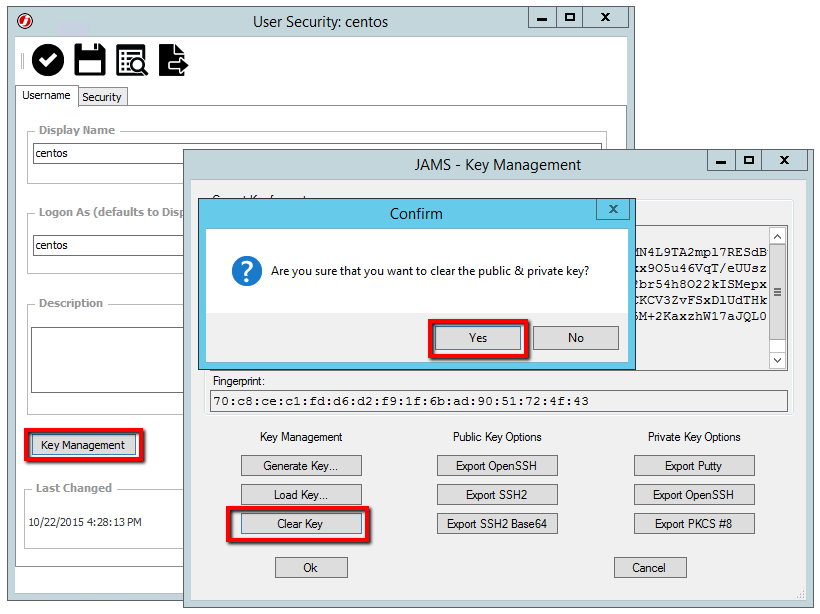Click the Logon As field
This screenshot has width=820, height=614.
(x=109, y=245)
